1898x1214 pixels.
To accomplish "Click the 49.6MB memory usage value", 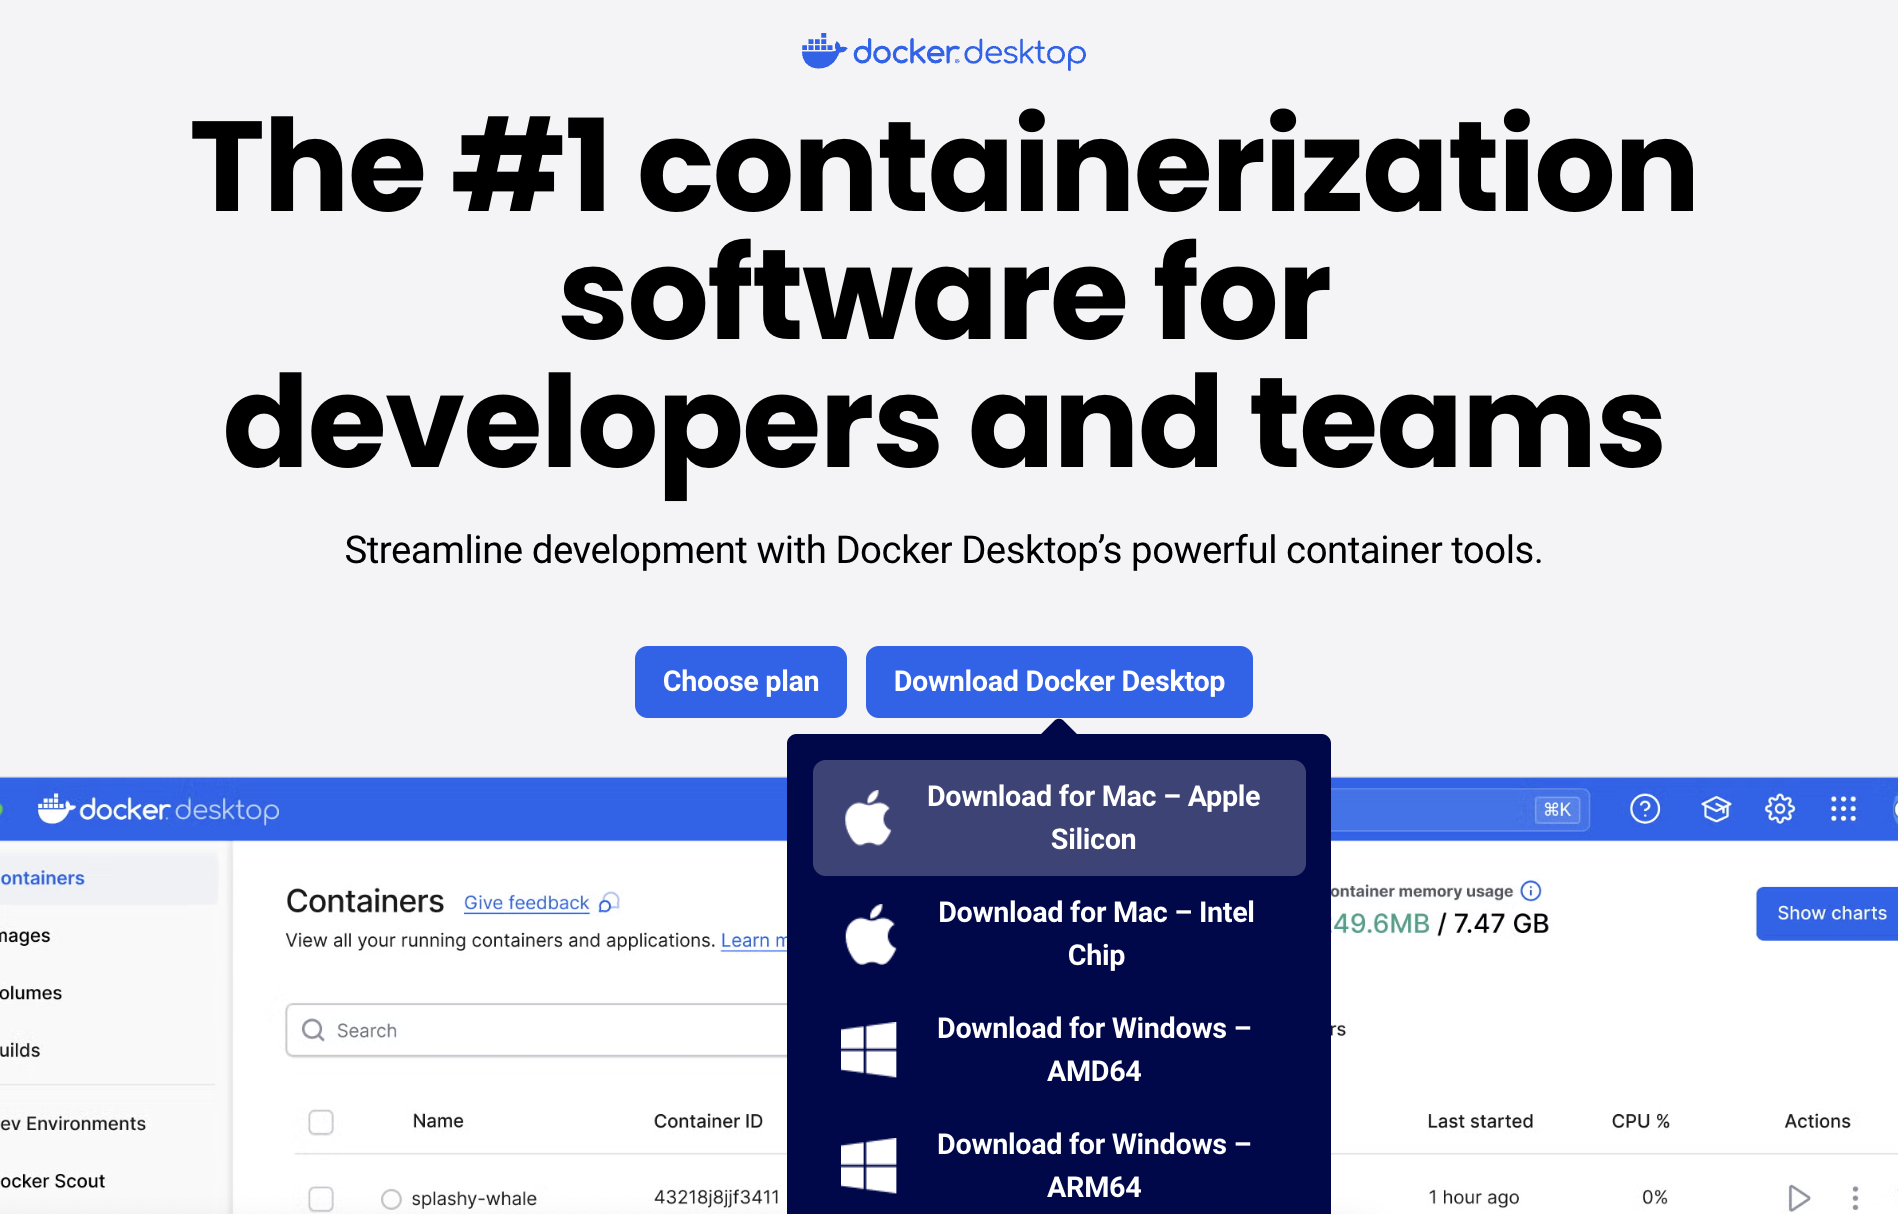I will (x=1381, y=923).
